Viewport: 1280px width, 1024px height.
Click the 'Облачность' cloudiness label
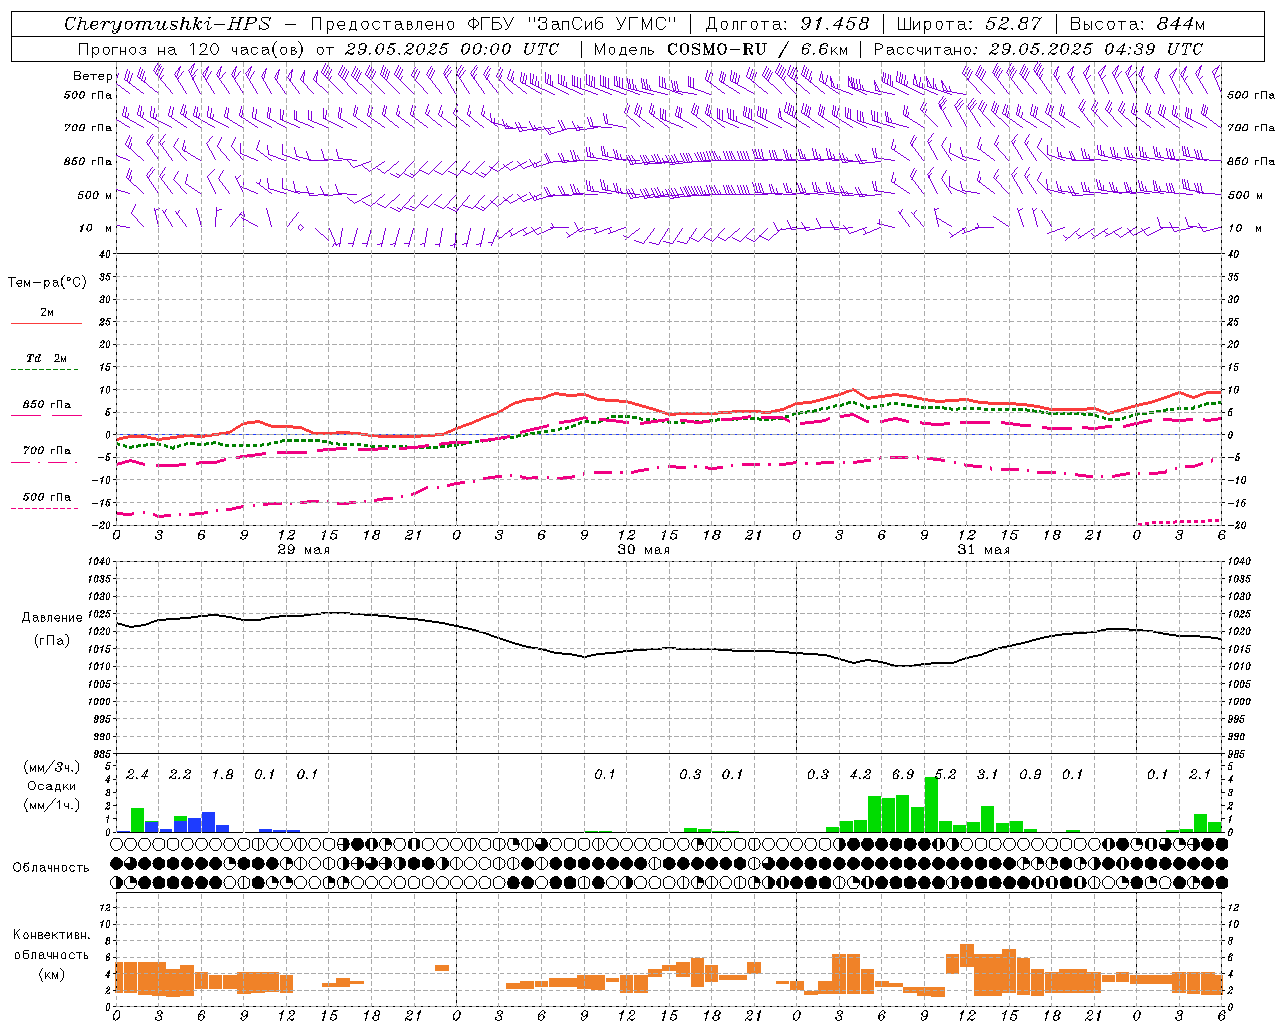click(51, 868)
